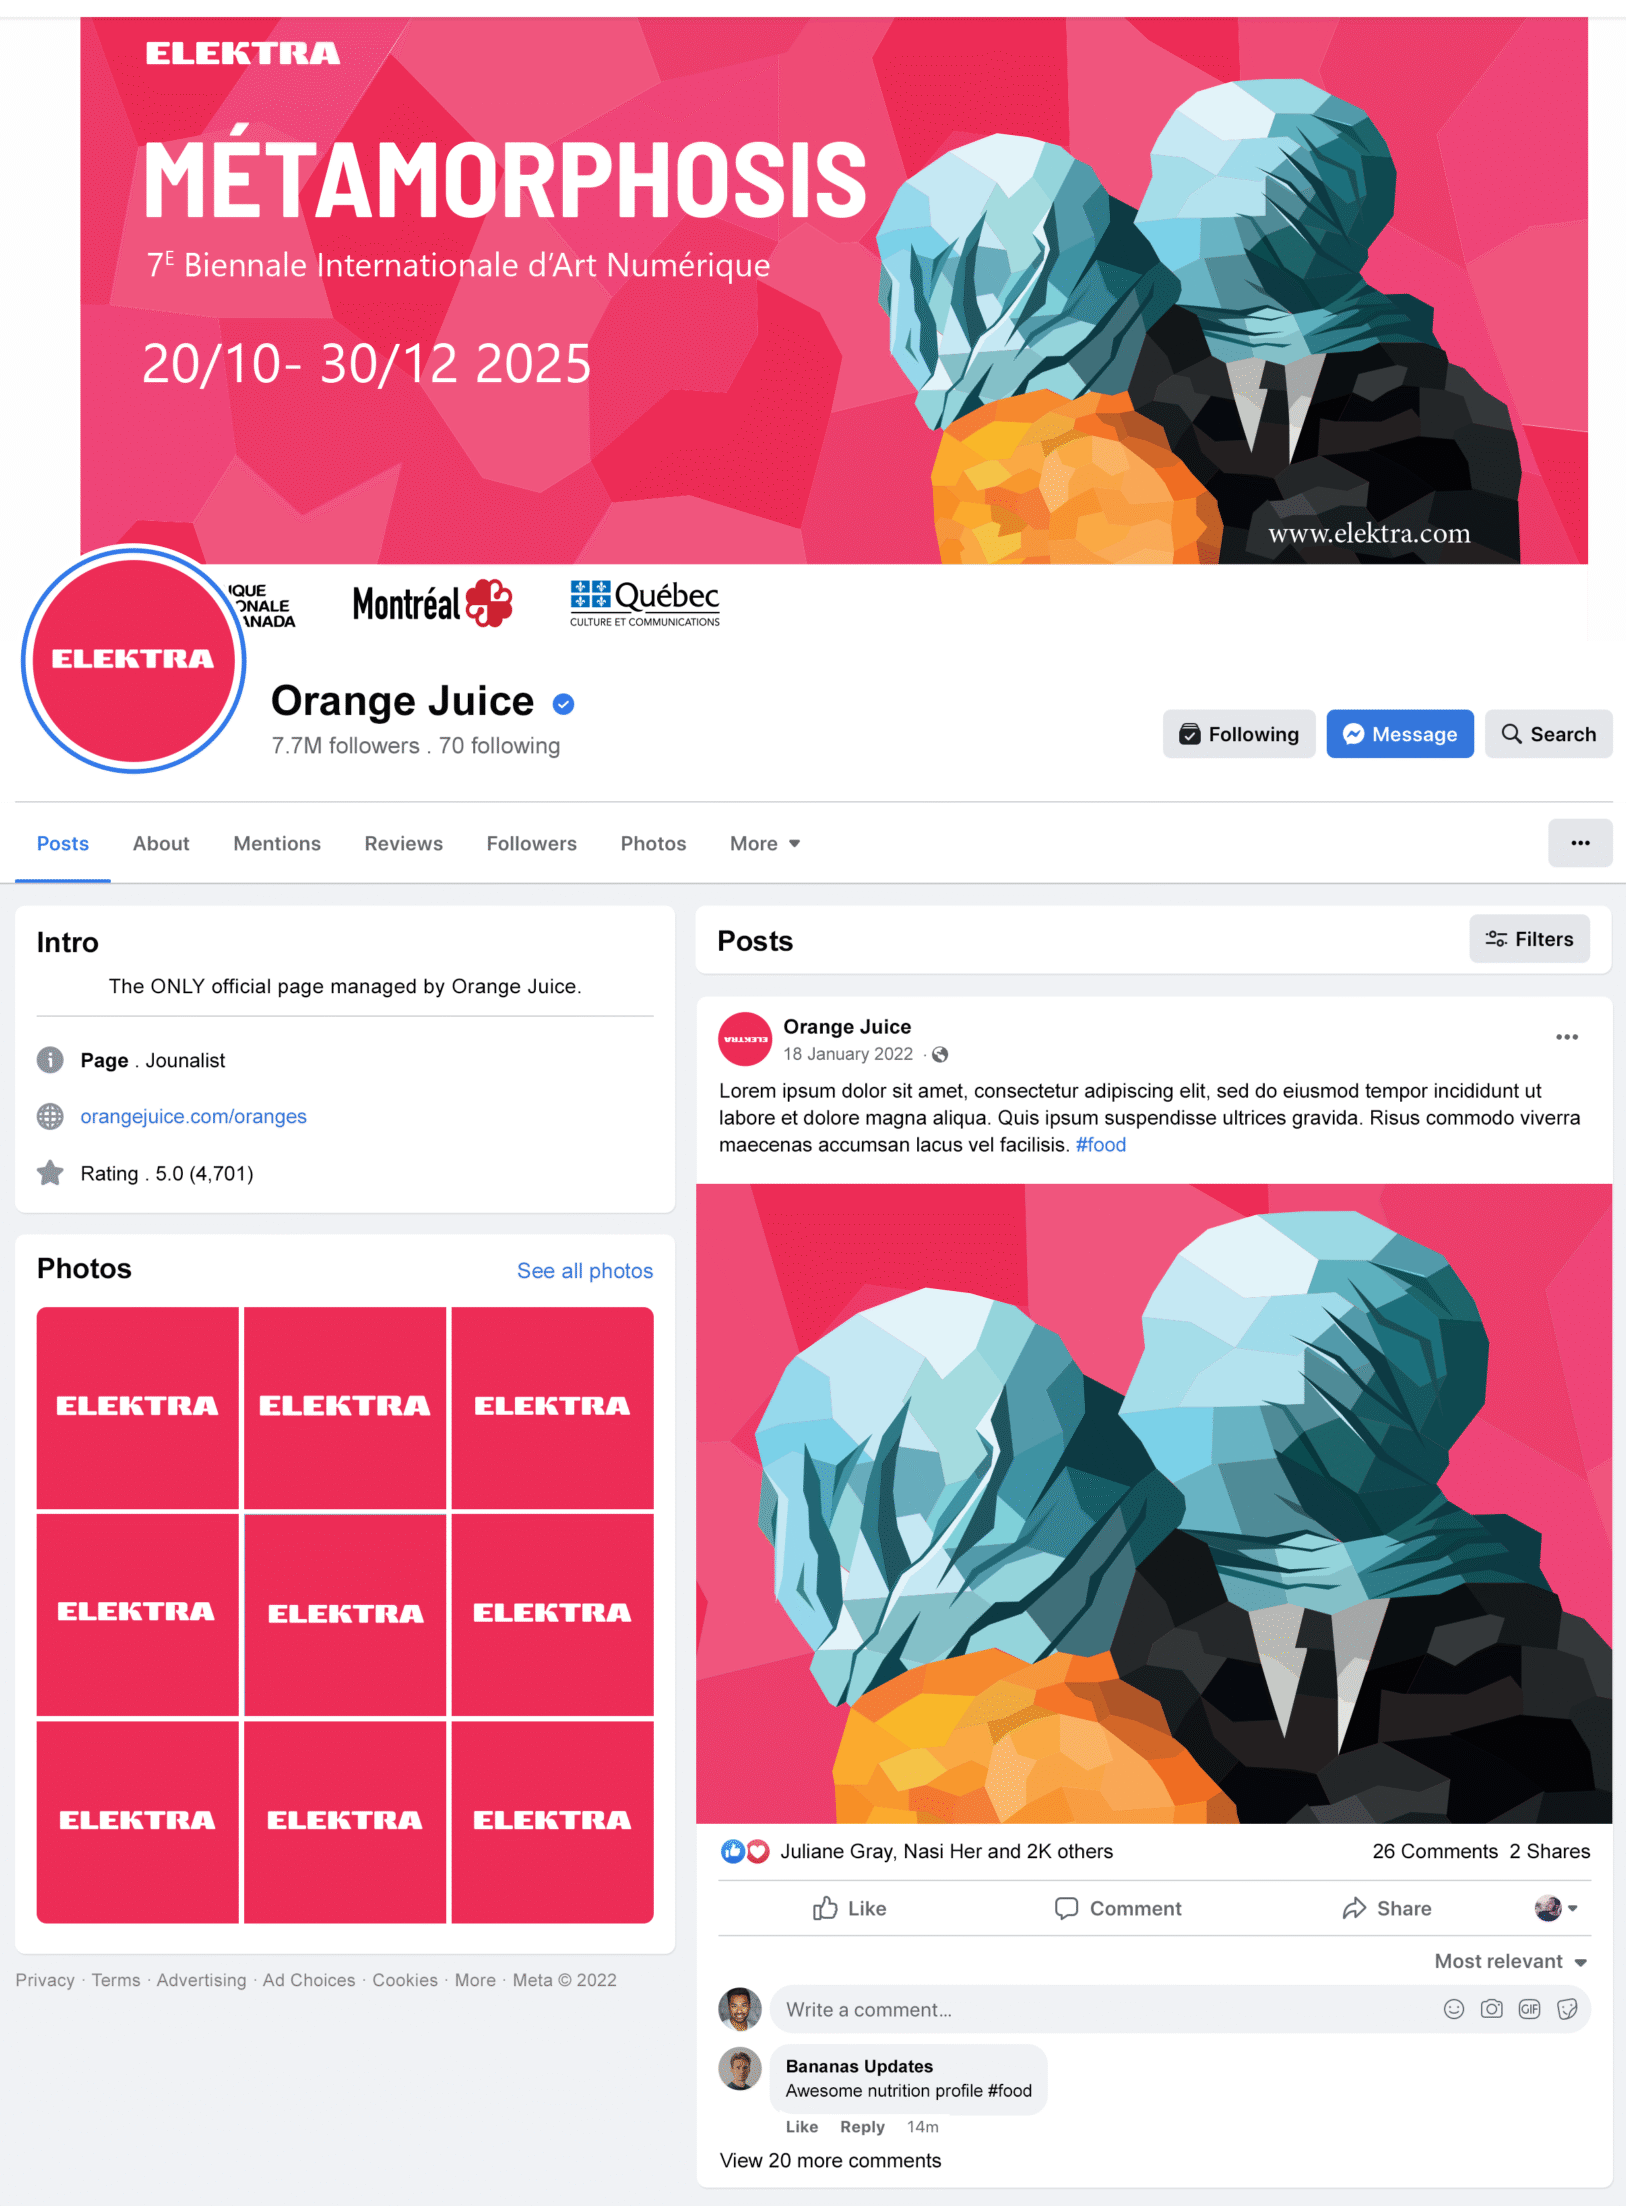
Task: Switch to the About tab
Action: [x=161, y=843]
